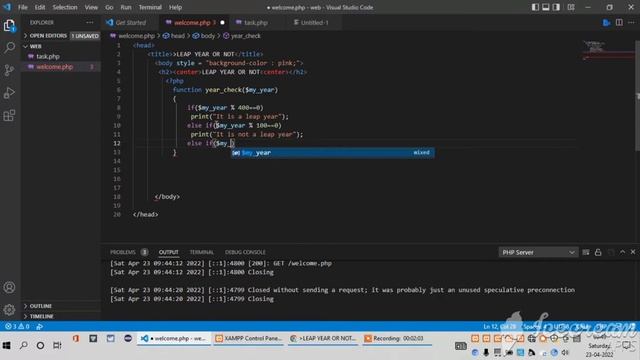Open Customize Layout icon in title bar
640x360 pixels.
point(571,7)
